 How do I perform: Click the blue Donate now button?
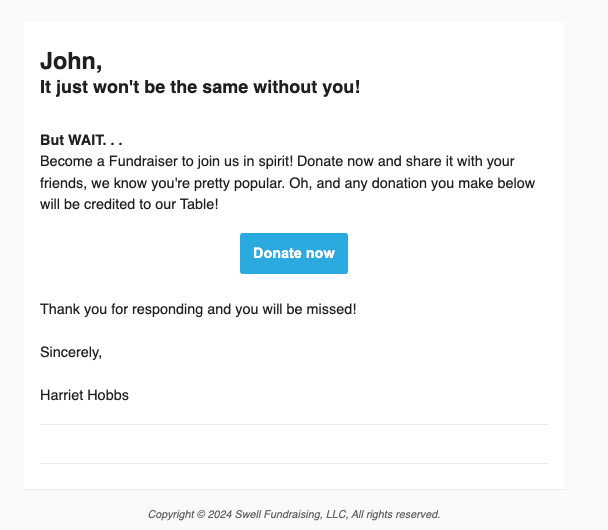[294, 253]
